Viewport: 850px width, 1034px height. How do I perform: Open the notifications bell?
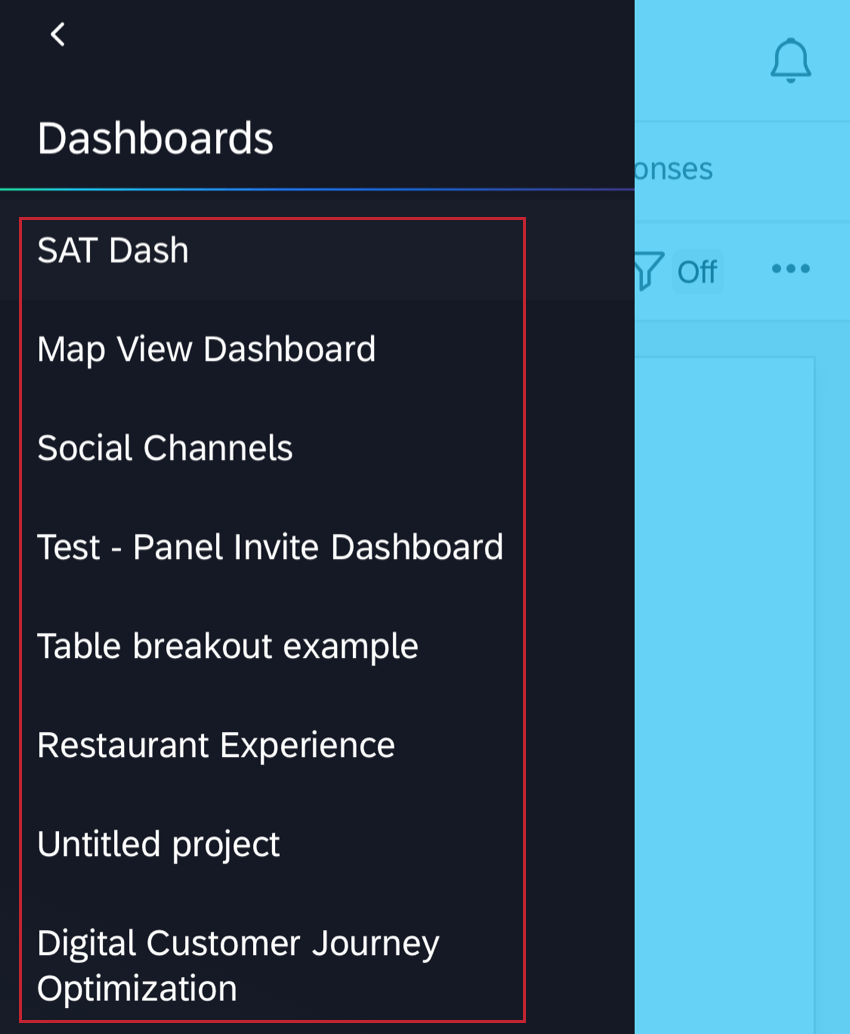[x=790, y=60]
